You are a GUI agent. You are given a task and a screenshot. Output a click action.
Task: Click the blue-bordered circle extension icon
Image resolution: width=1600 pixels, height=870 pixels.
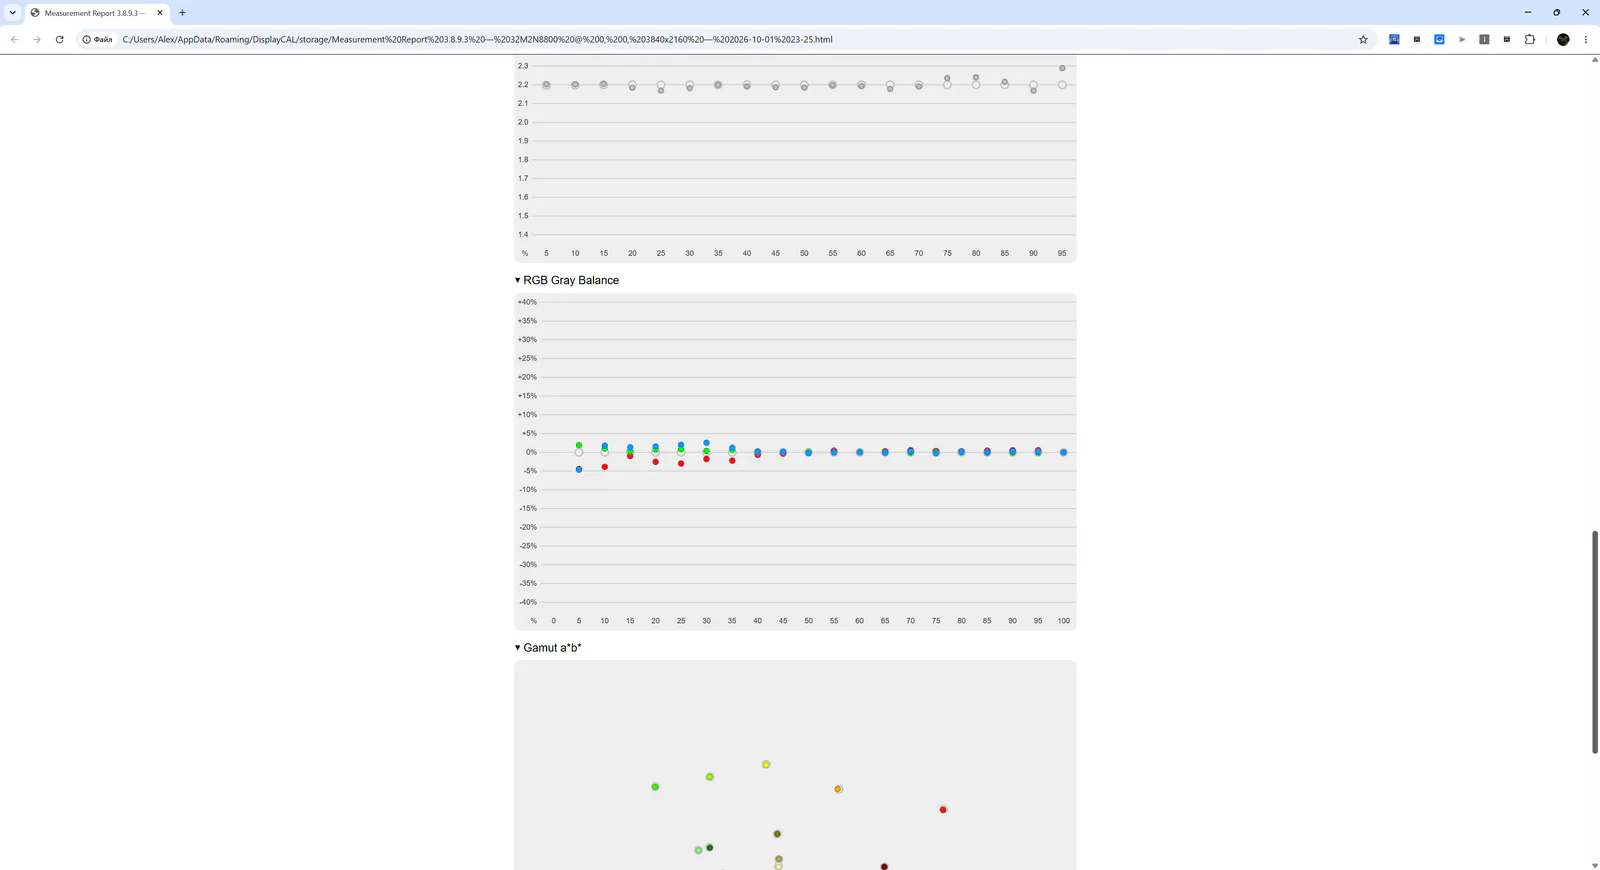(x=1439, y=39)
